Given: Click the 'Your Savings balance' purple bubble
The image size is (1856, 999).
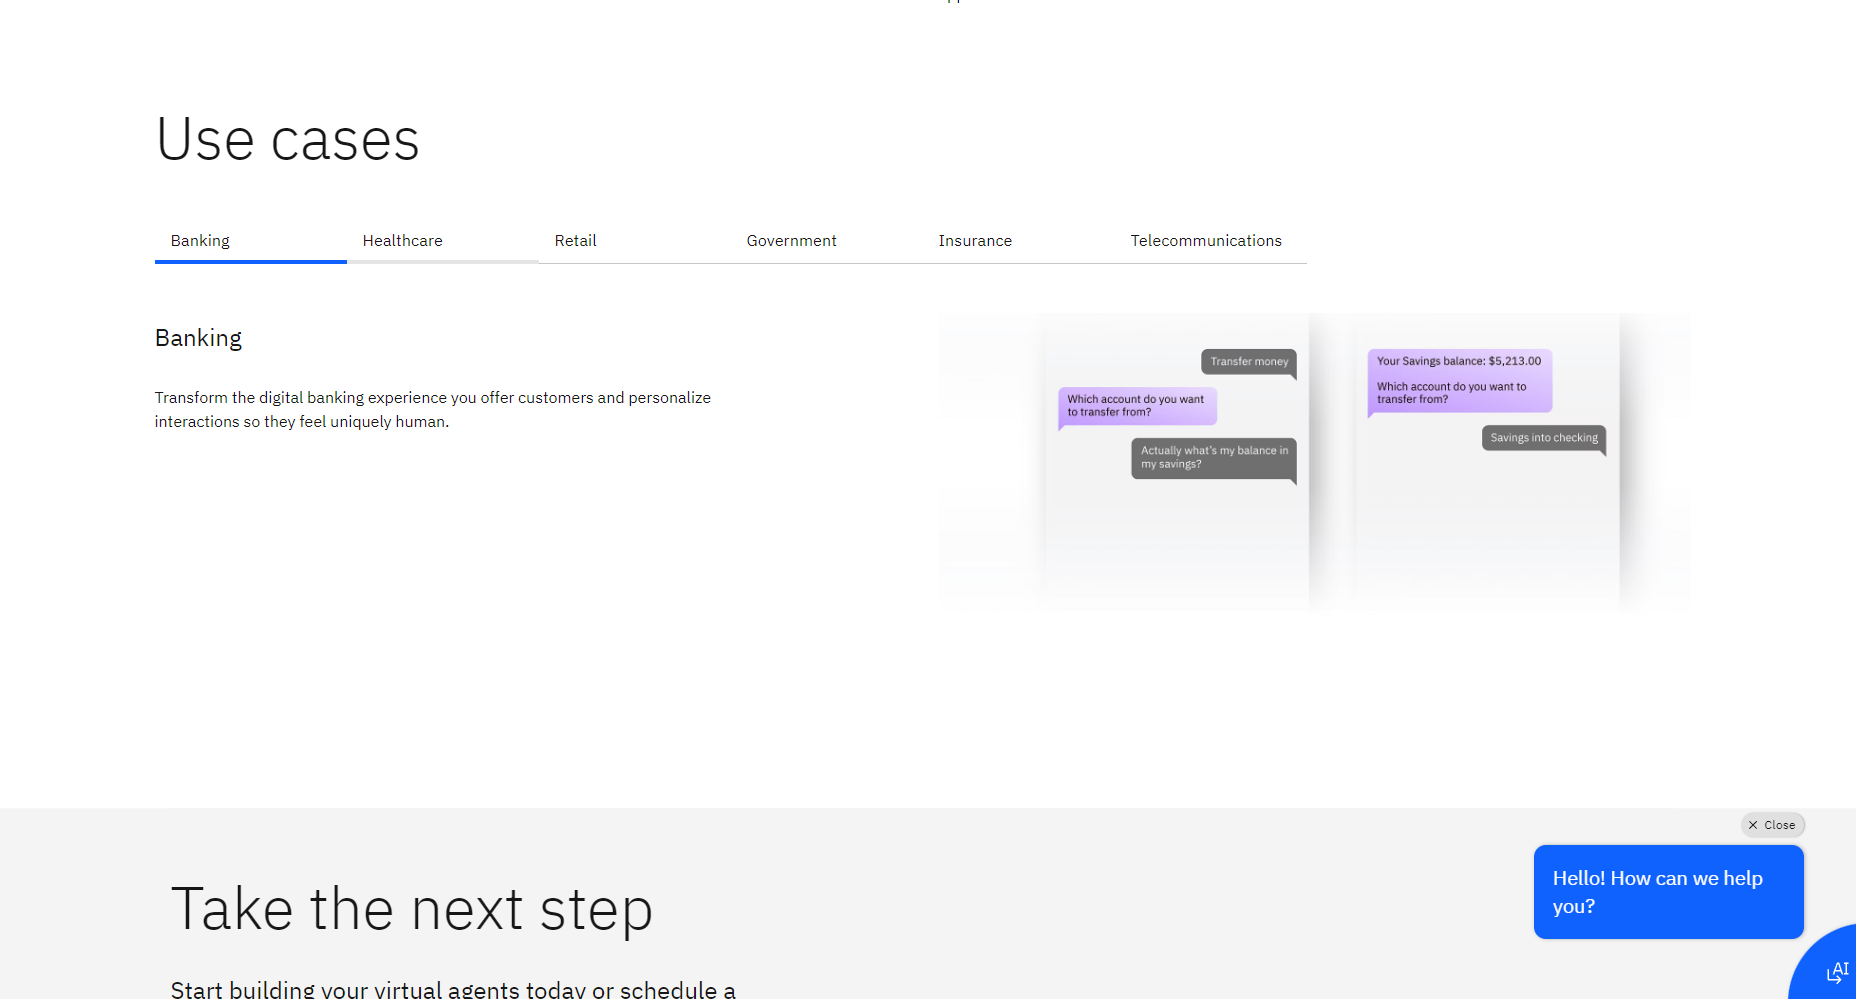Looking at the screenshot, I should point(1459,380).
